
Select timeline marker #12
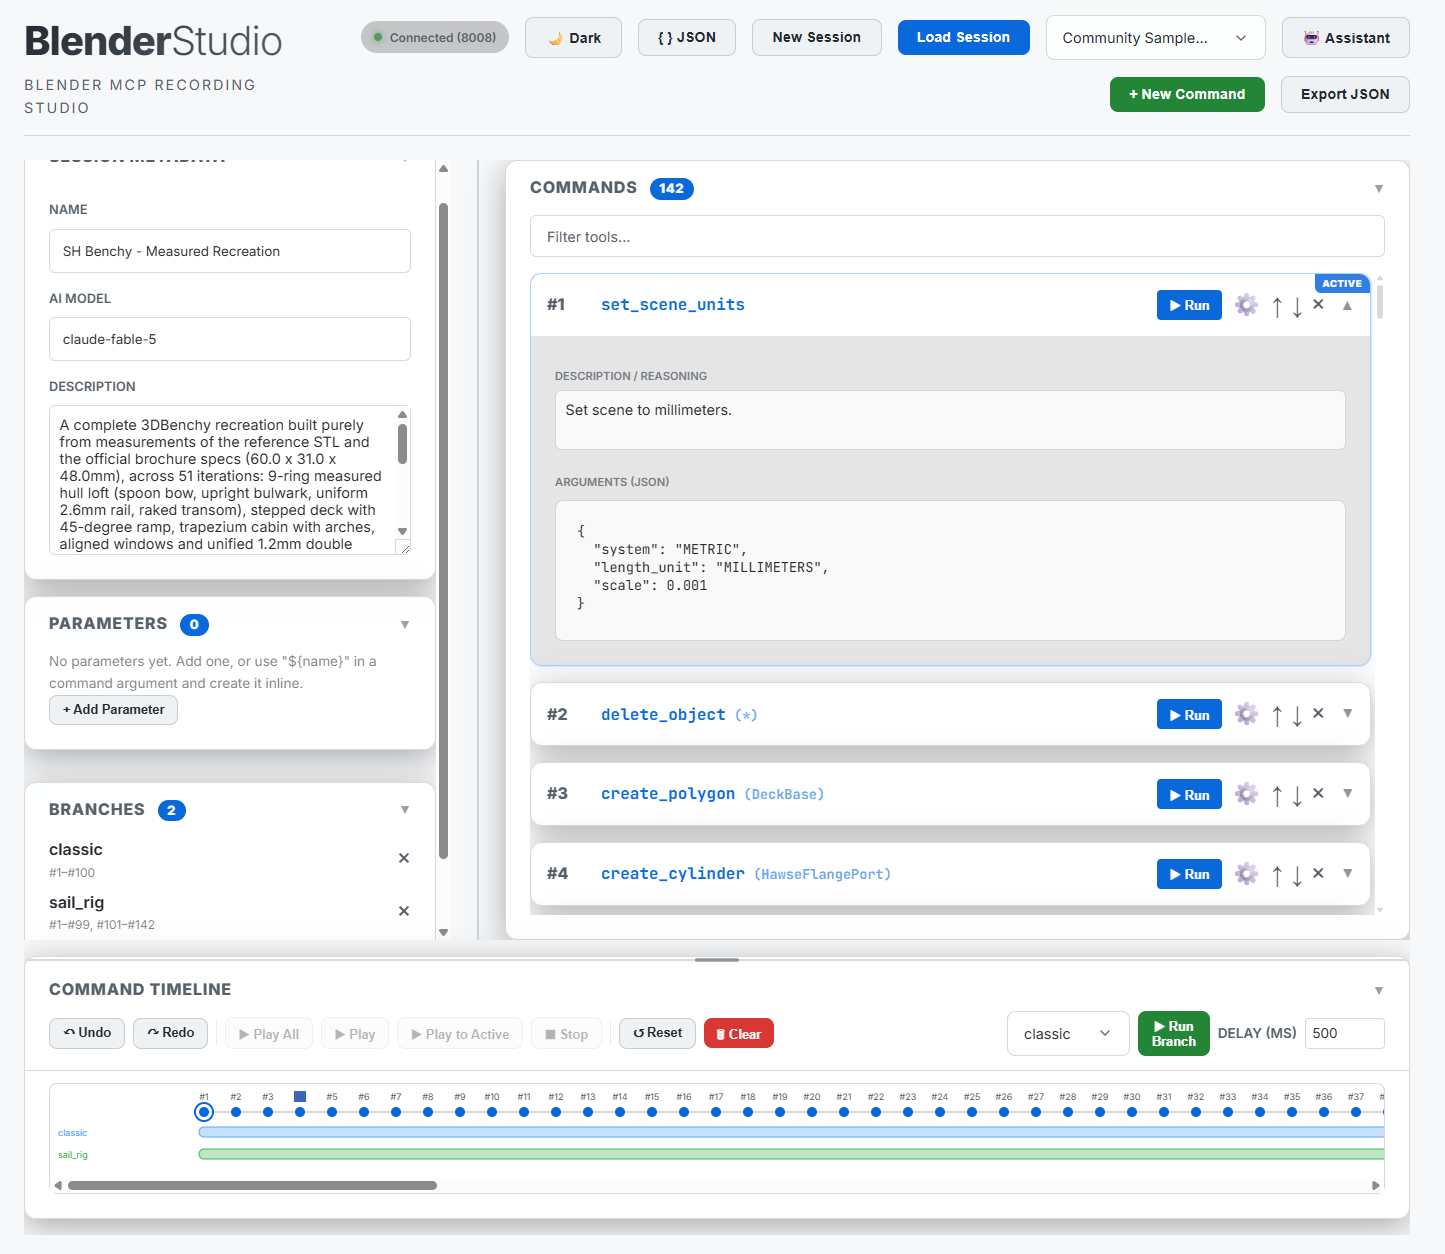click(x=556, y=1111)
